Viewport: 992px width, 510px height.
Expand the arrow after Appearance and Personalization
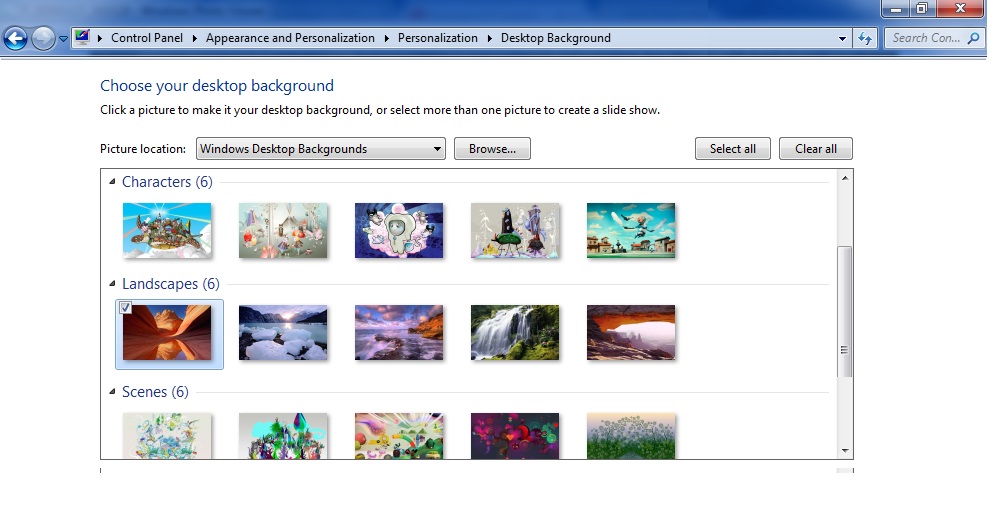tap(386, 38)
